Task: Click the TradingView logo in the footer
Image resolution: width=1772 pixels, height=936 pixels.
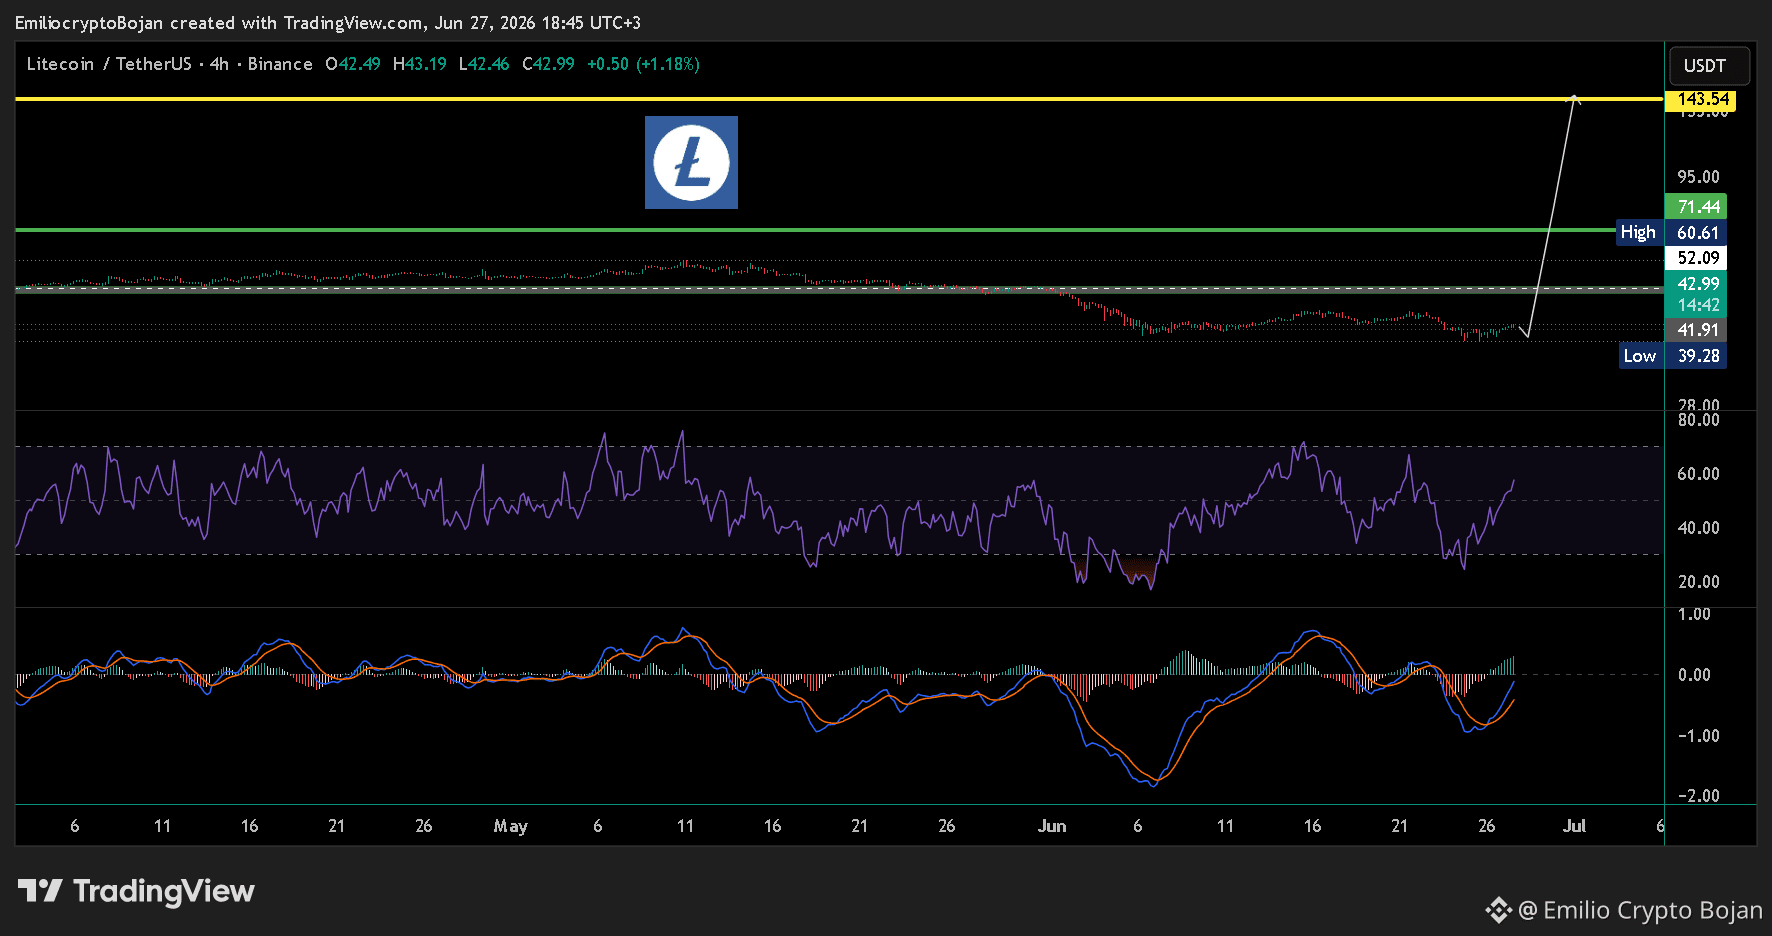Action: coord(136,891)
